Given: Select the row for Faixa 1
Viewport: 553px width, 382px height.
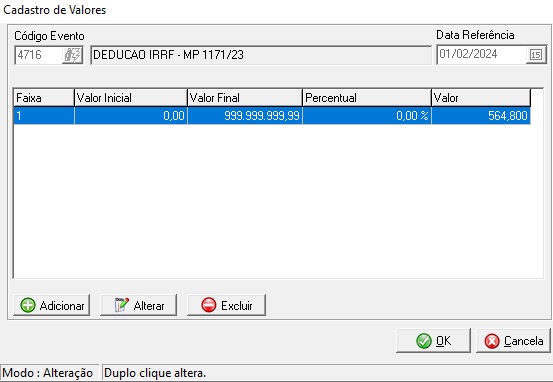Looking at the screenshot, I should click(x=272, y=116).
